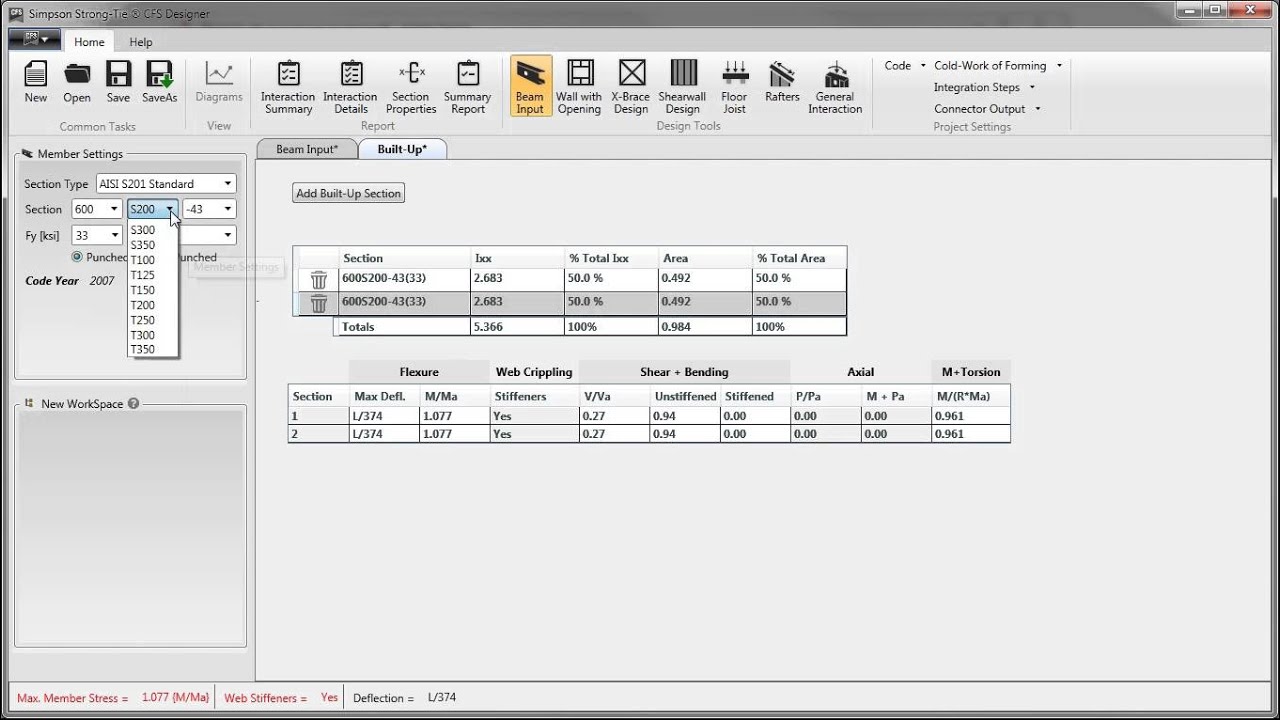
Task: Click the Ixx column header
Action: [516, 258]
